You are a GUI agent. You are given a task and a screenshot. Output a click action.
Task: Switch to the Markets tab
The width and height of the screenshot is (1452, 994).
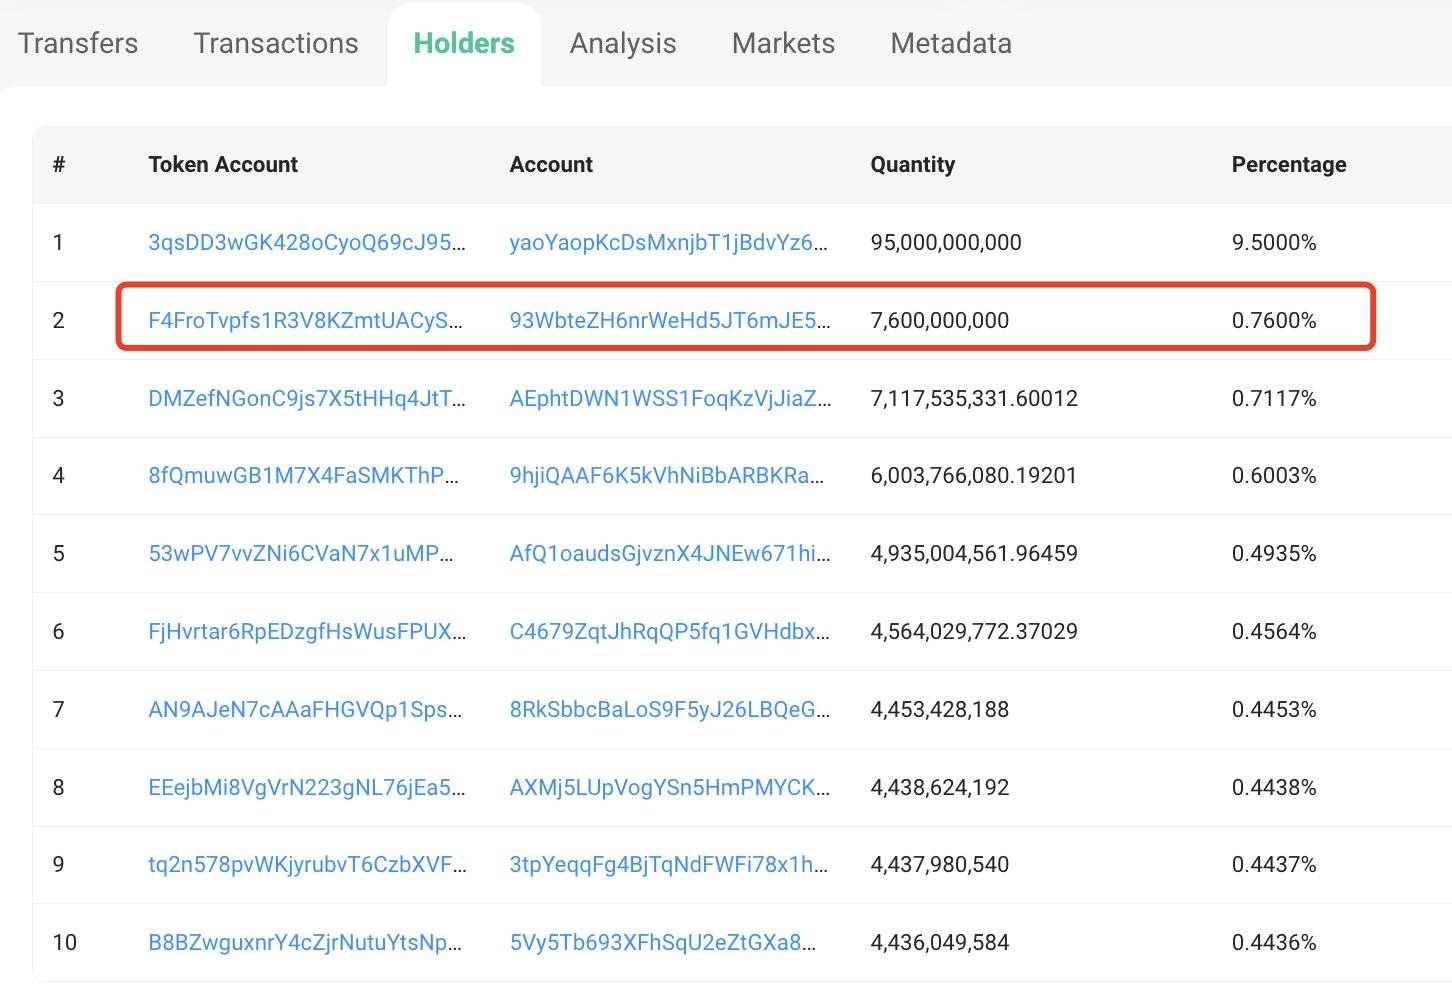pyautogui.click(x=783, y=43)
